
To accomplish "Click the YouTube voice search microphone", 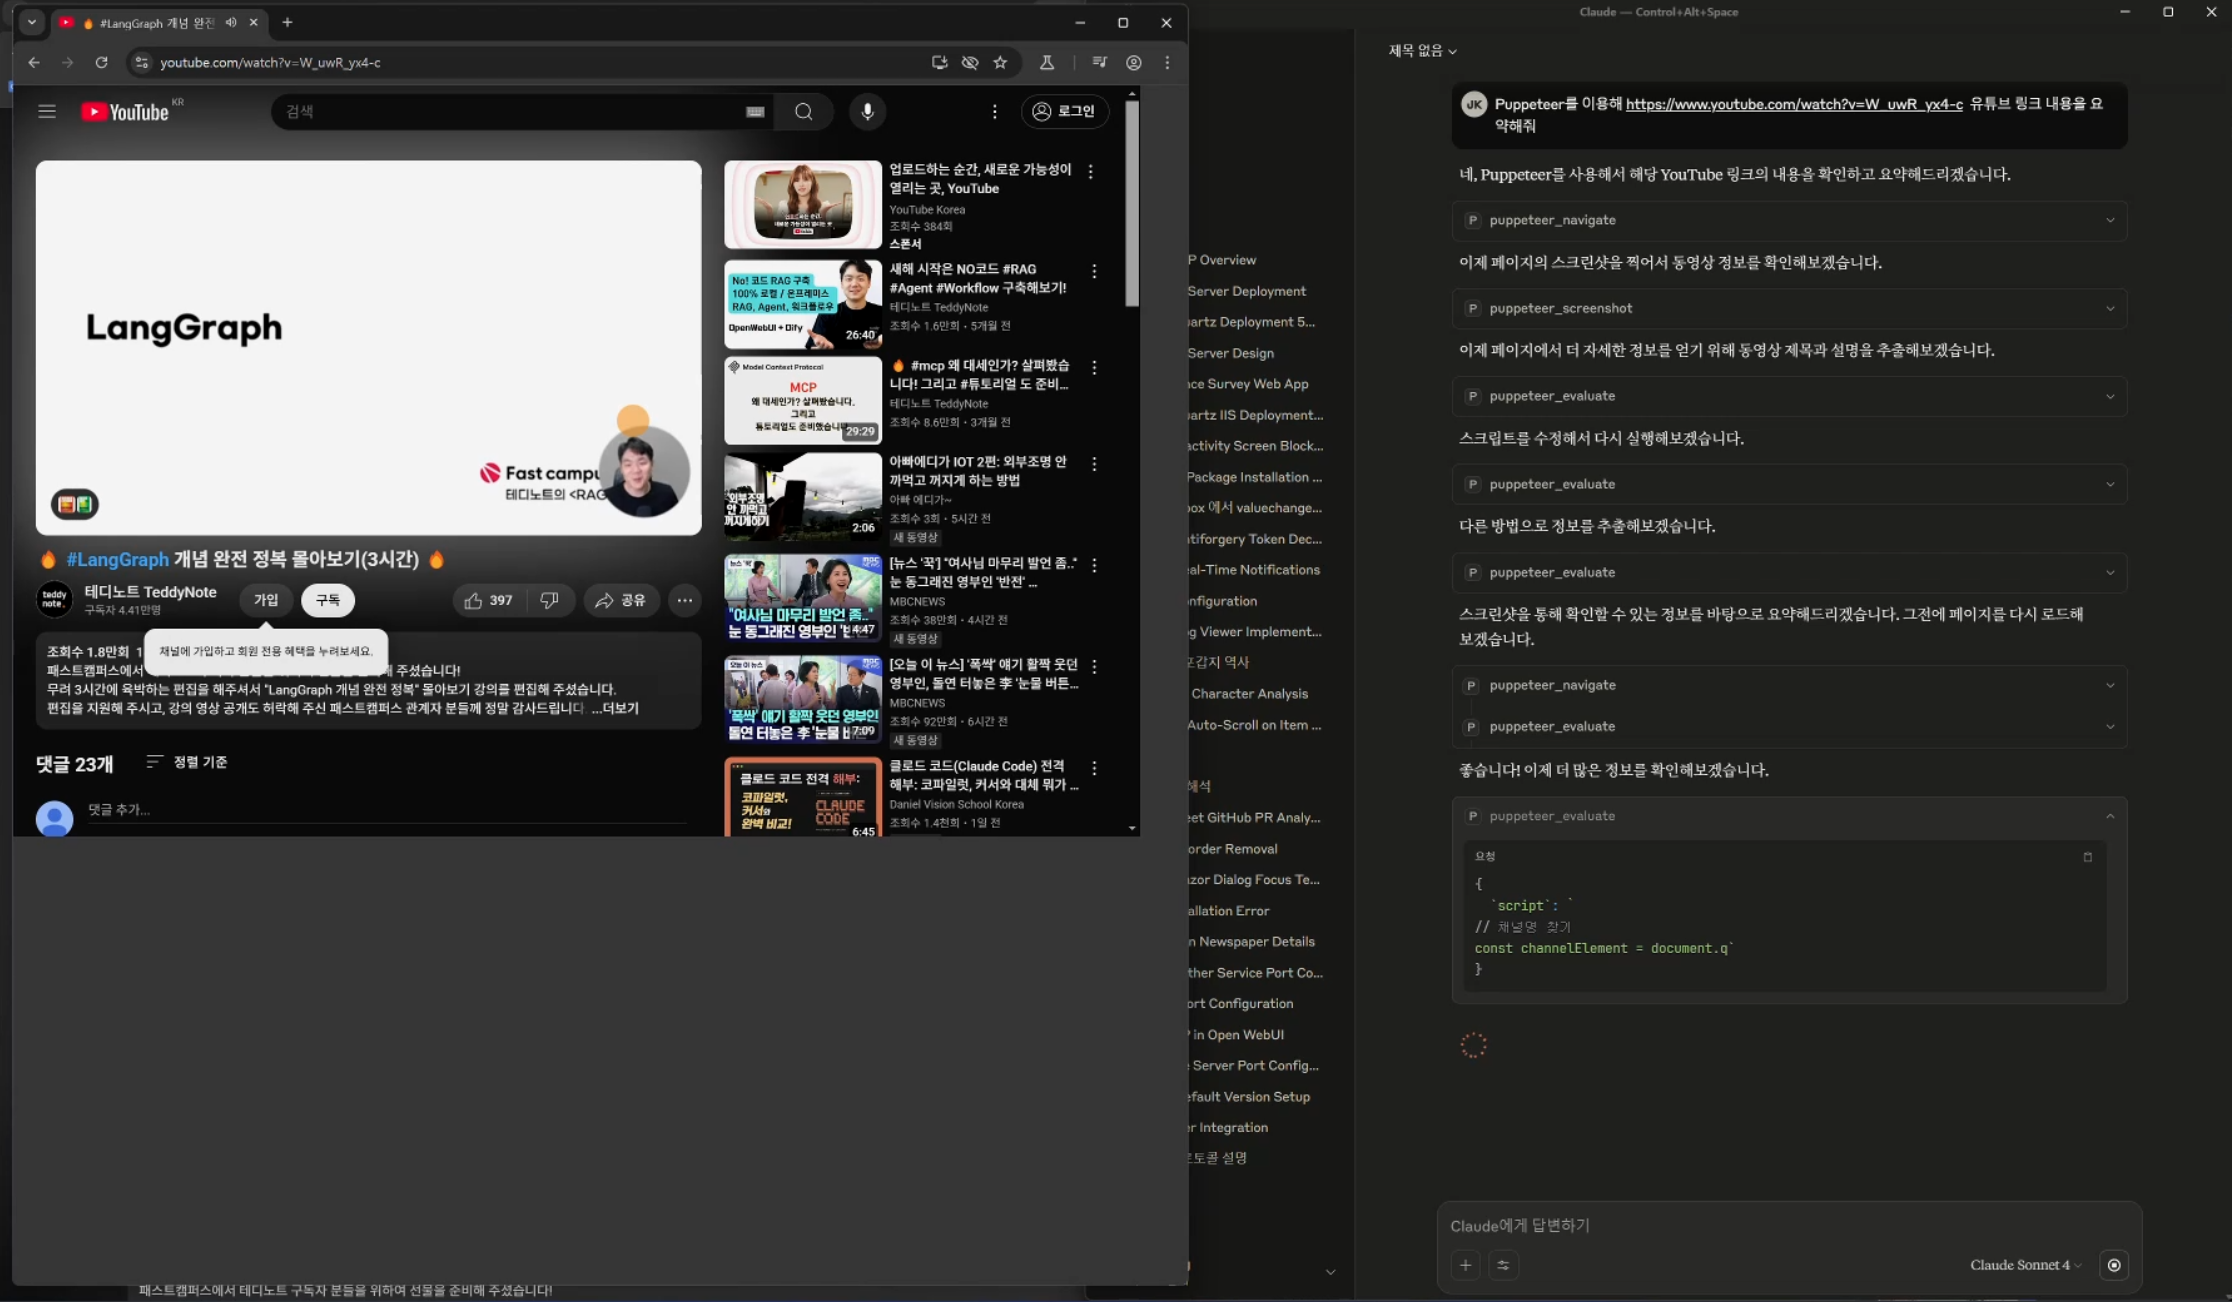I will click(867, 111).
